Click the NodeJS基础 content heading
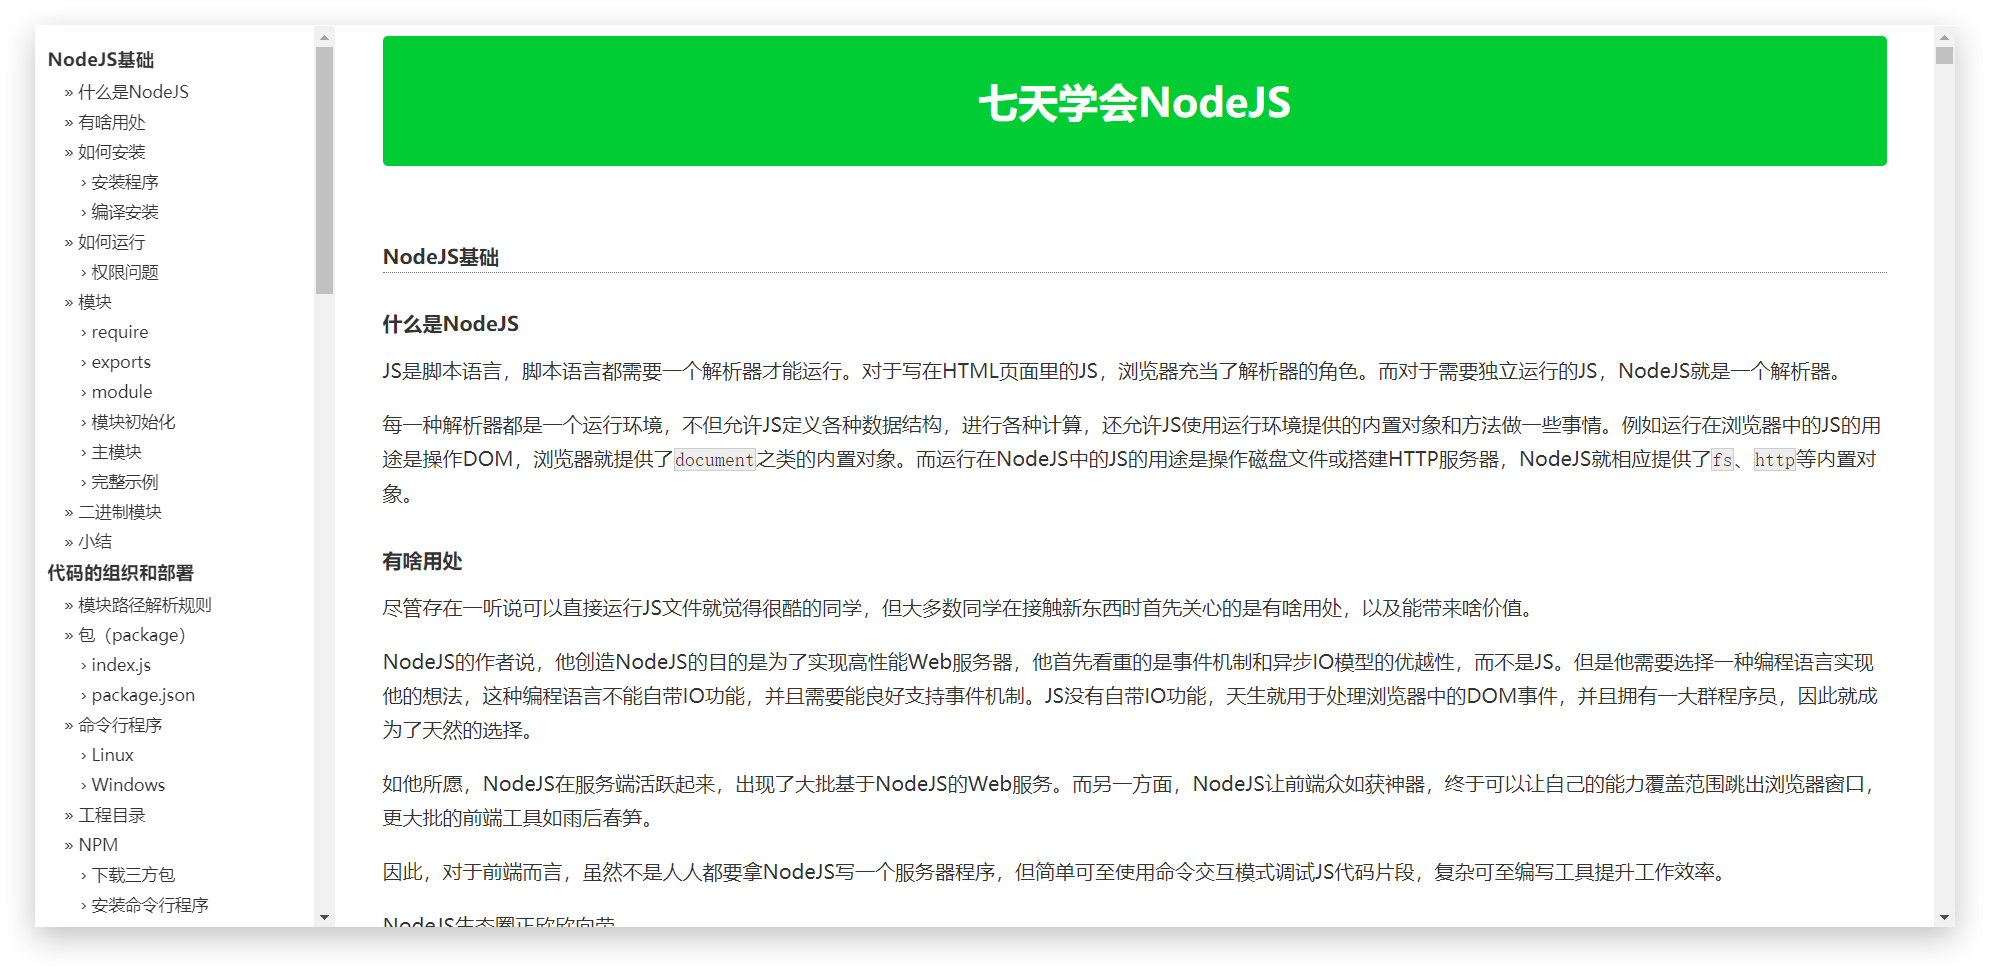1990x972 pixels. coord(441,257)
